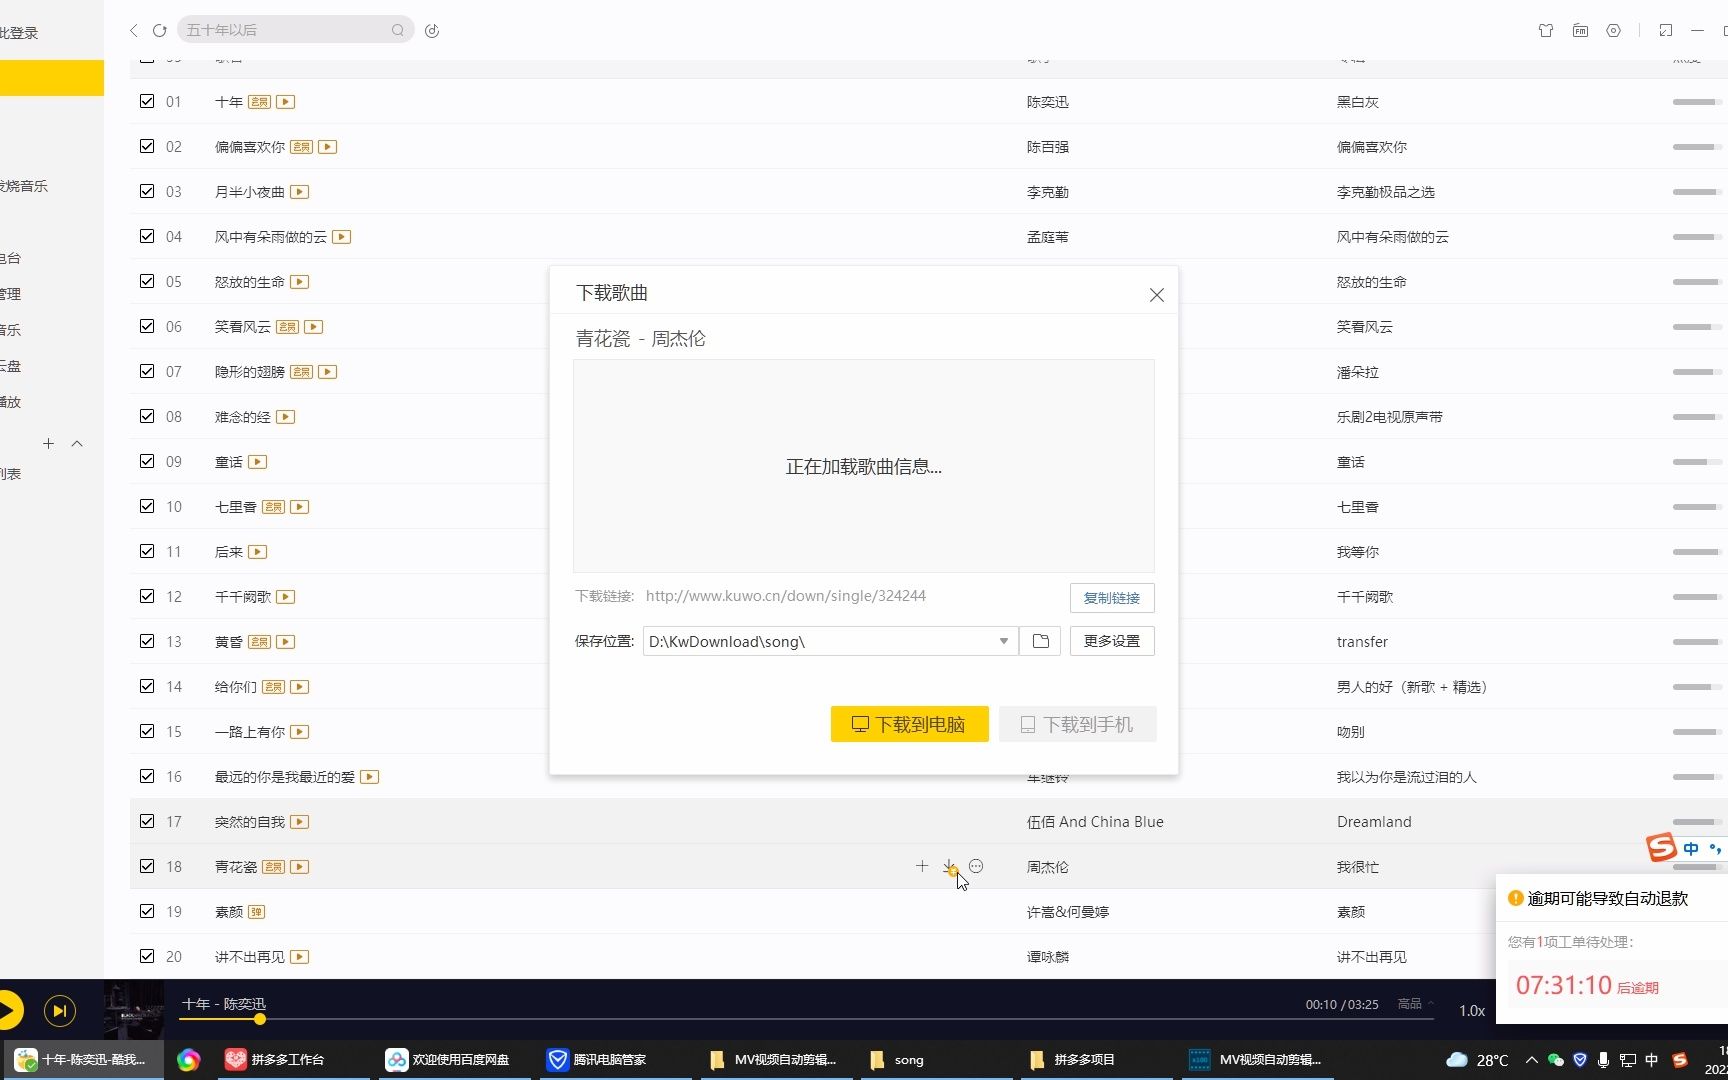Viewport: 1728px width, 1080px height.
Task: Open settings gear icon in title bar
Action: tap(1613, 30)
